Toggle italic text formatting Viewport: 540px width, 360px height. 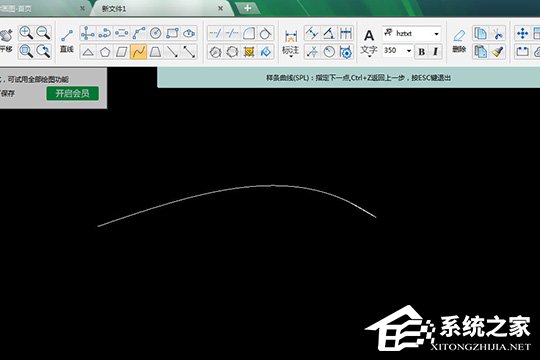coord(435,52)
